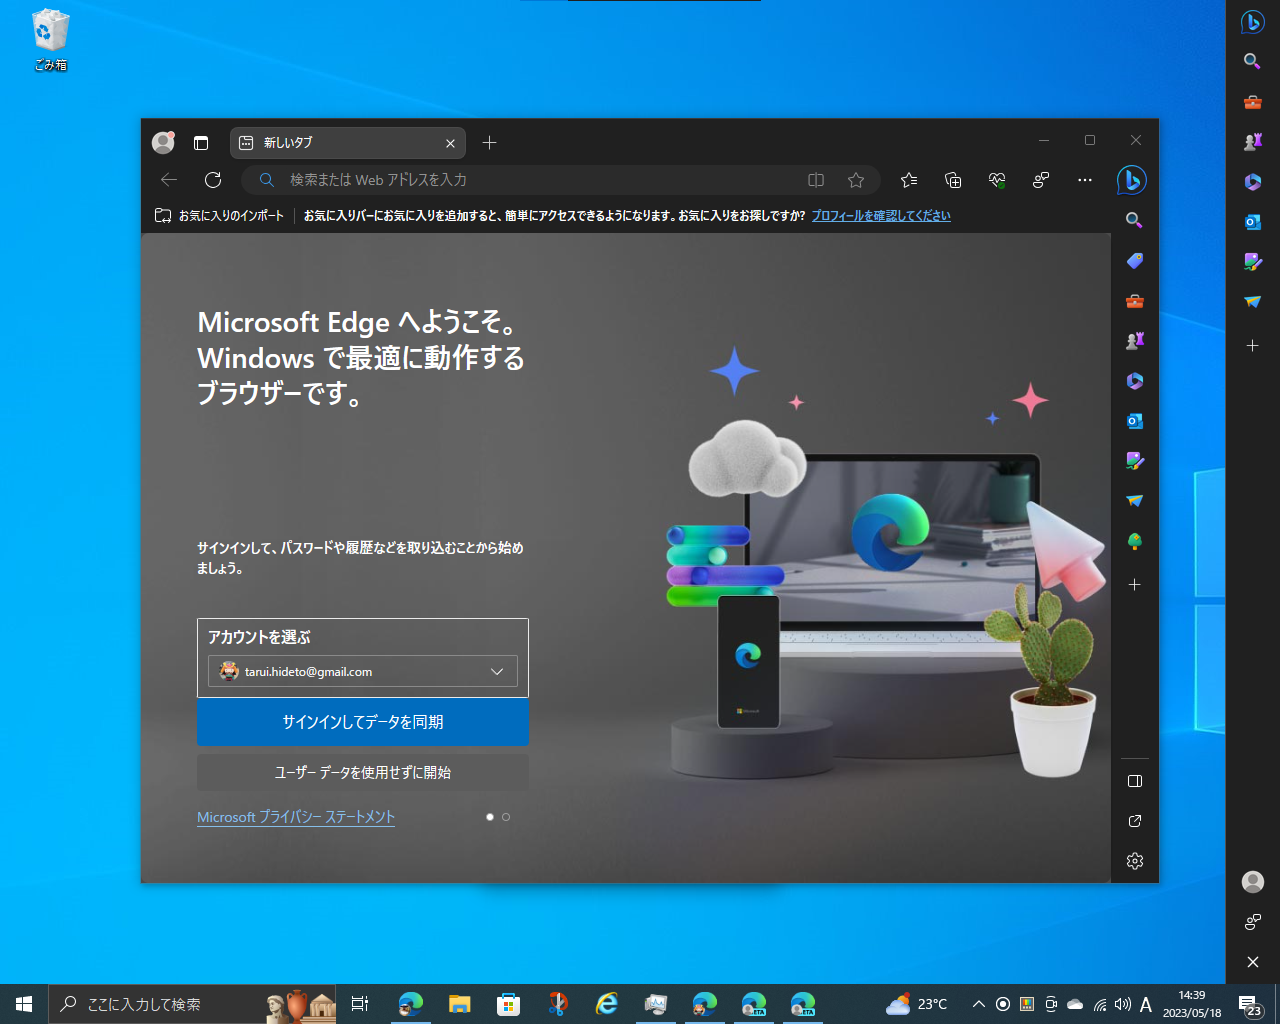Viewport: 1280px width, 1024px height.
Task: Open Task View on the taskbar
Action: [360, 1004]
